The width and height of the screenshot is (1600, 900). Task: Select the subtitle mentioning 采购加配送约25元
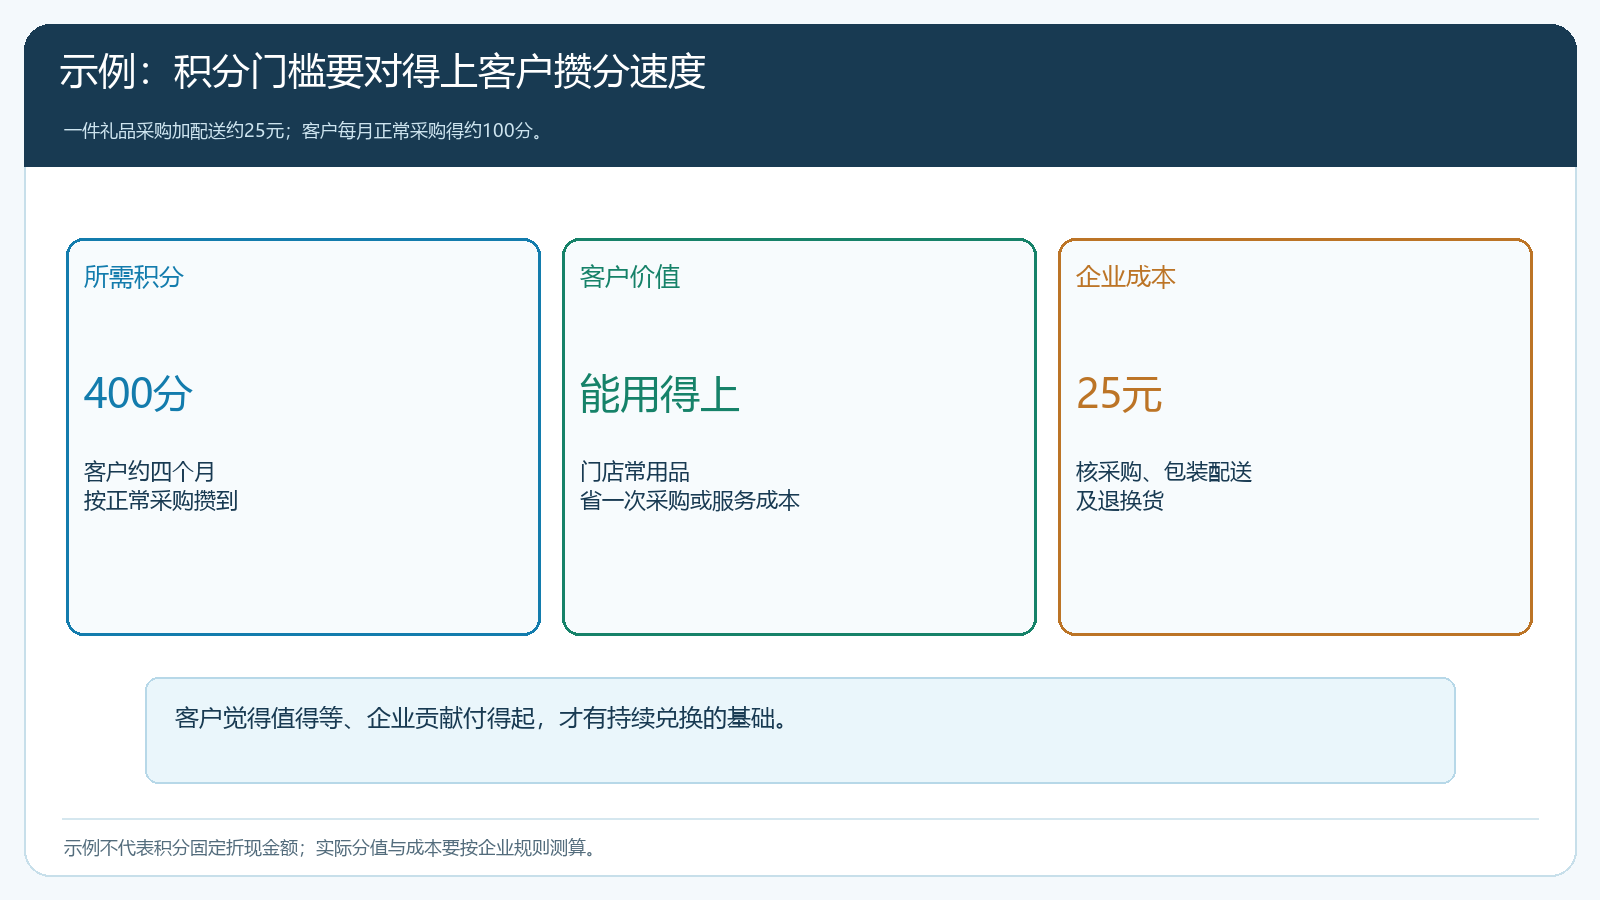(x=305, y=131)
